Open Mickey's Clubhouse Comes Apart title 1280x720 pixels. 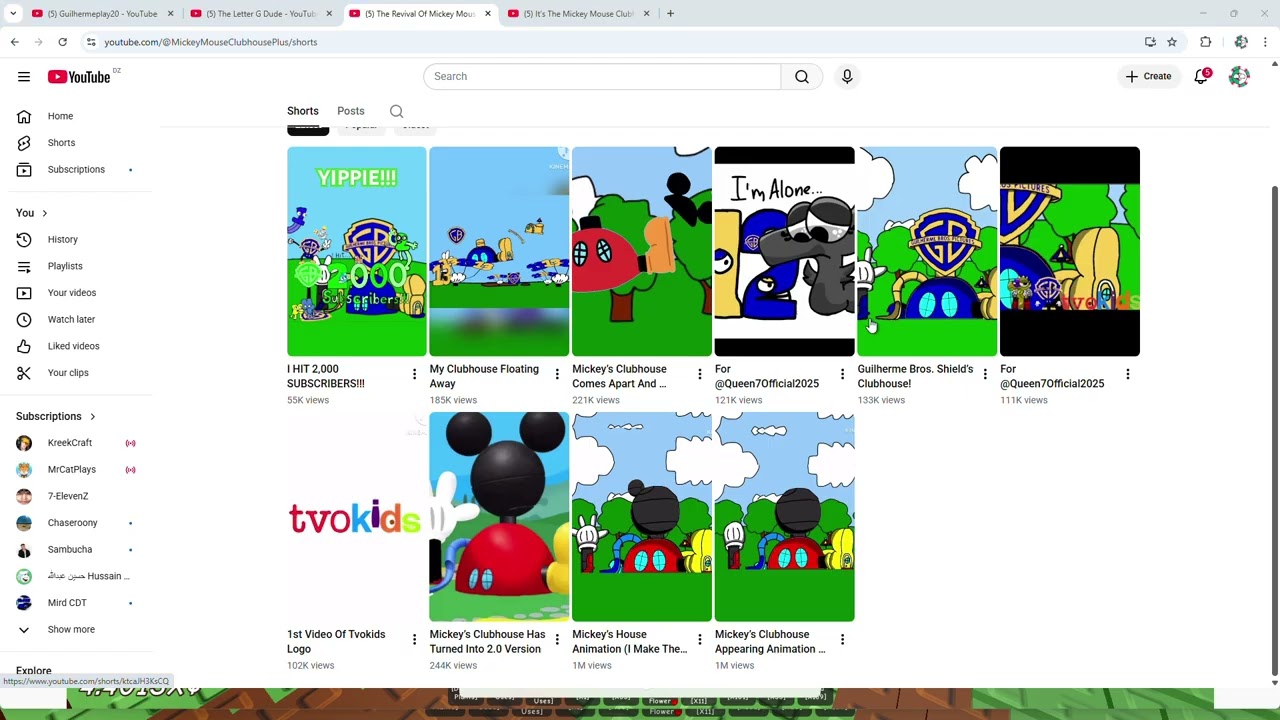pyautogui.click(x=620, y=376)
